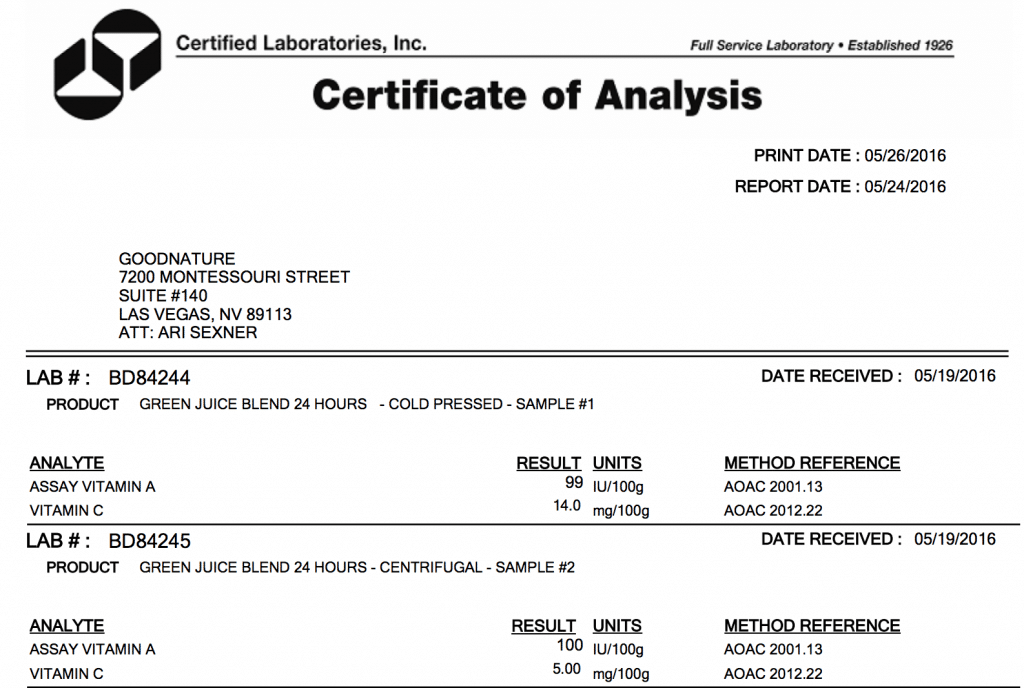Select the Vitamin C result 14.0

[x=567, y=506]
